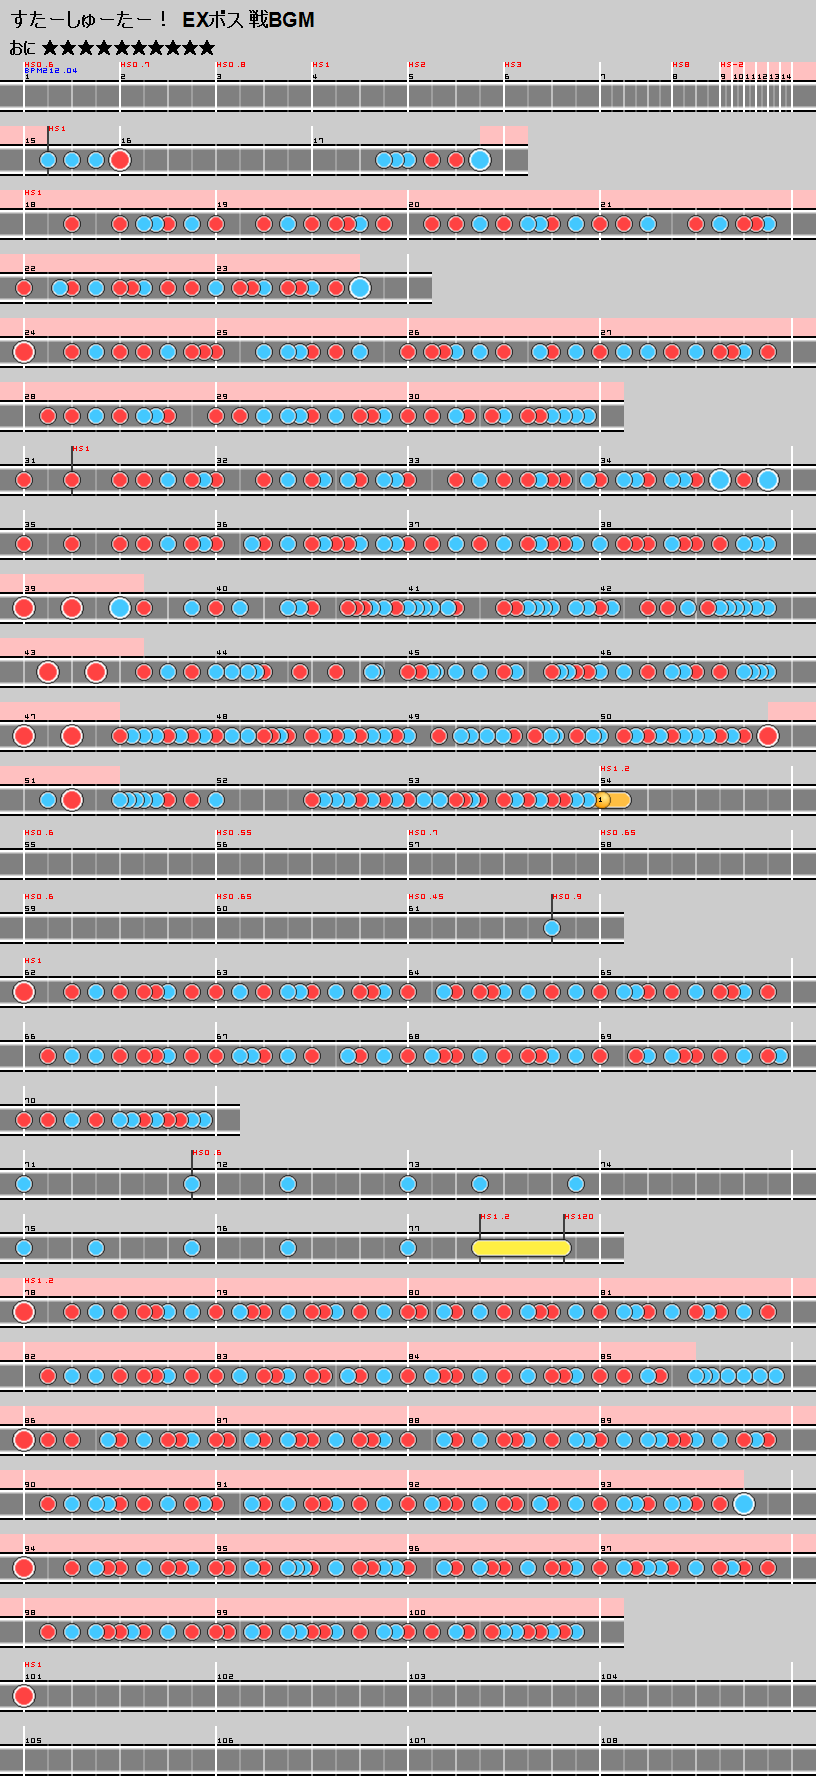The image size is (816, 1776).
Task: Click the big red note in measure 51
Action: 72,800
